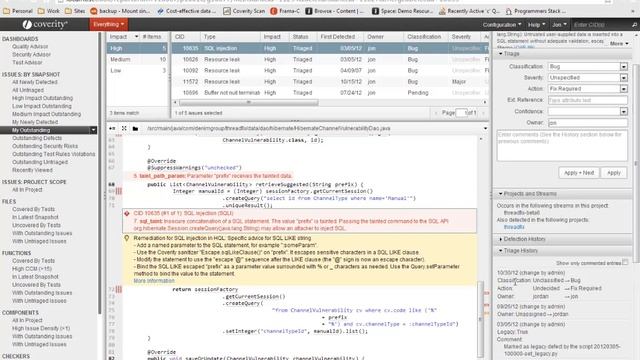The height and width of the screenshot is (360, 640).
Task: Select Buffer not null terminated issue row
Action: point(330,93)
